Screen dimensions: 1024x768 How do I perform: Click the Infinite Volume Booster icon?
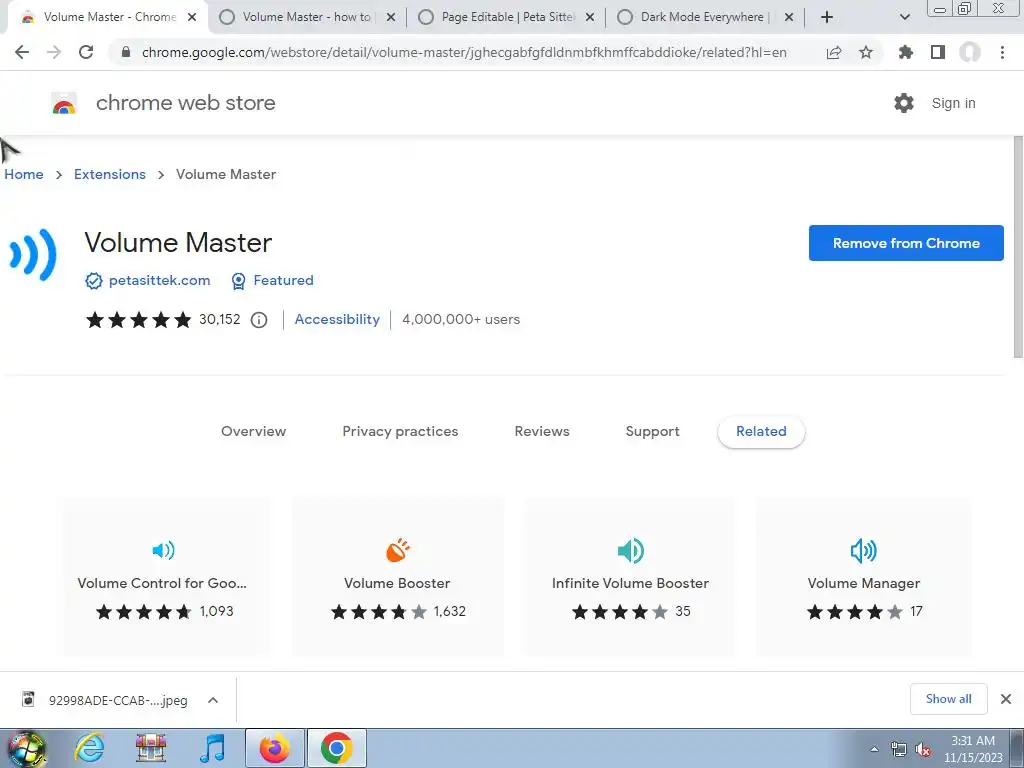click(x=631, y=551)
